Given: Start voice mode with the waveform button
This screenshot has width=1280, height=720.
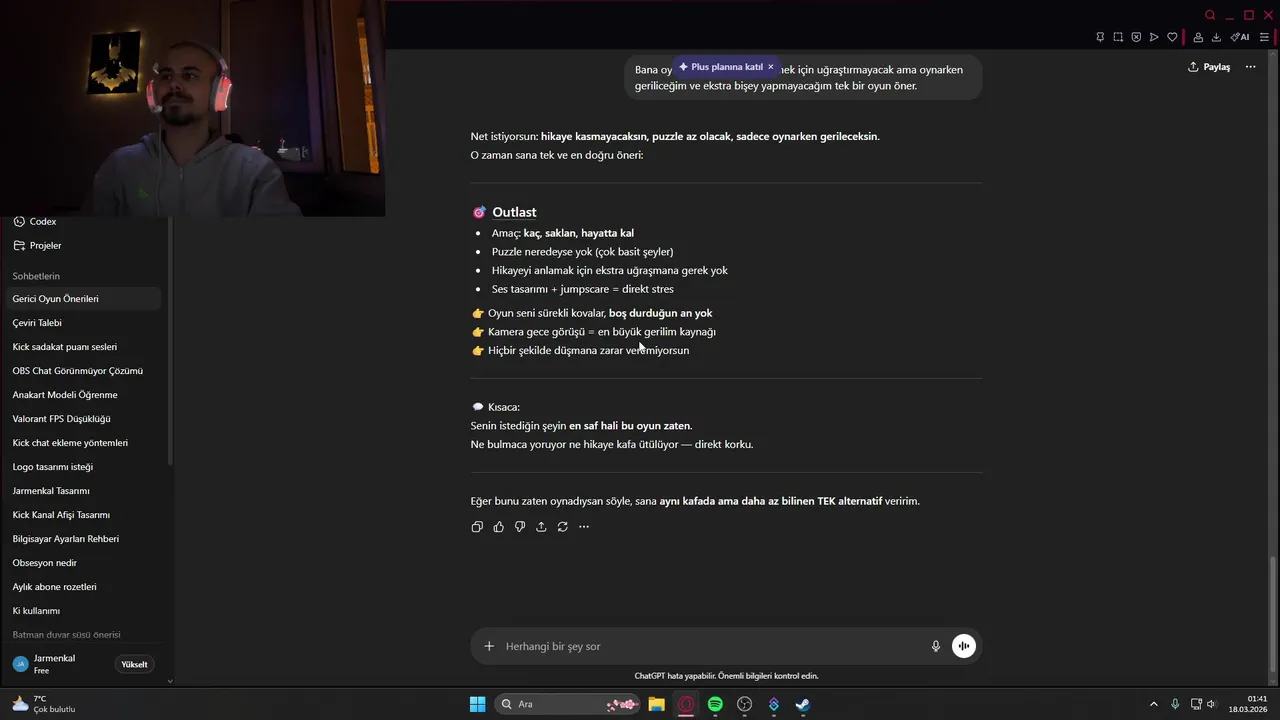Looking at the screenshot, I should pyautogui.click(x=963, y=646).
